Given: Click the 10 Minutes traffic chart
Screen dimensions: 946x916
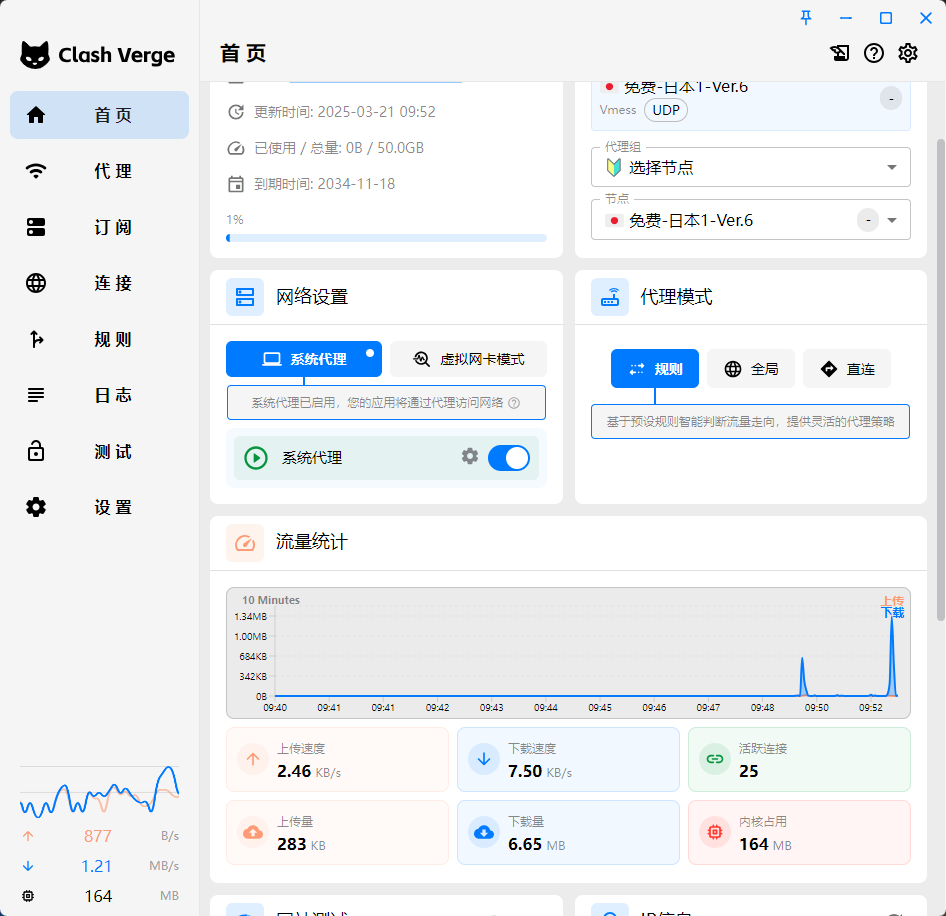Looking at the screenshot, I should (568, 653).
